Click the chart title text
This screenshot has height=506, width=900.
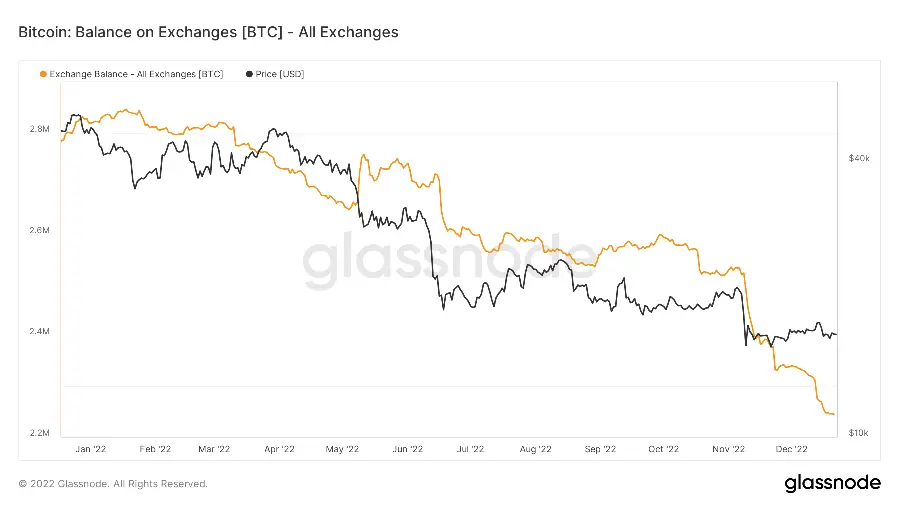coord(208,32)
